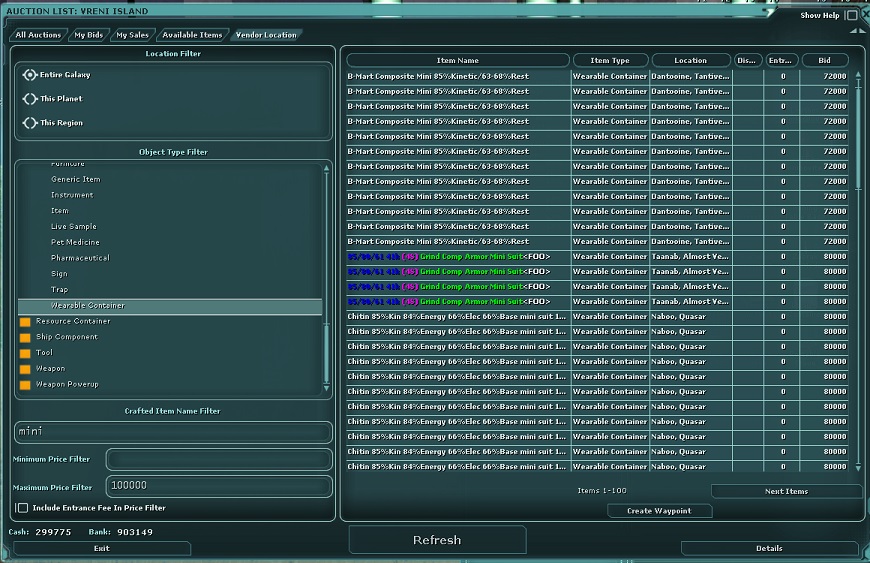870x563 pixels.
Task: Enable Include Entrance Fee In Price Filter
Action: 23,508
